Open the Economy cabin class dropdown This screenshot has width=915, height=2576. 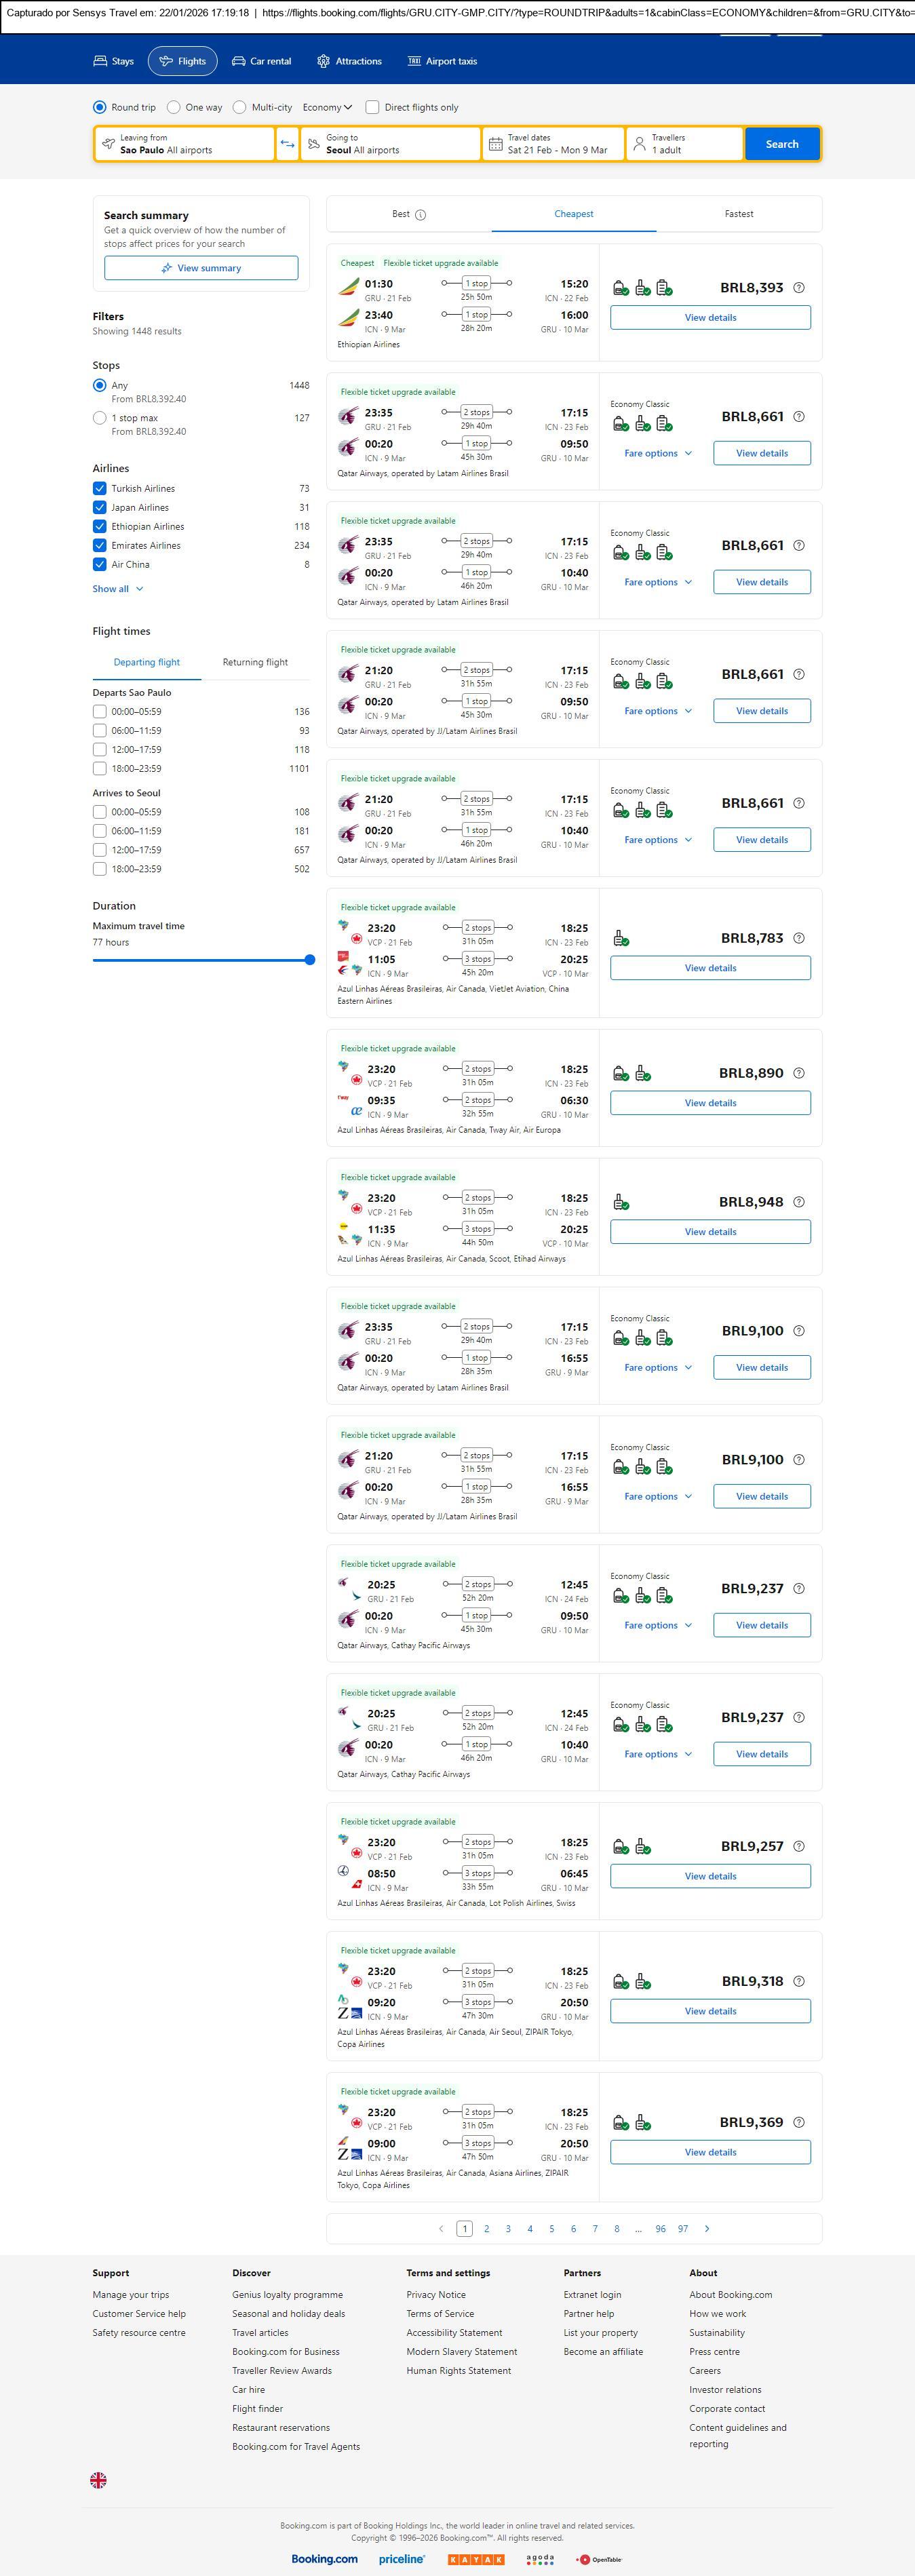tap(327, 107)
